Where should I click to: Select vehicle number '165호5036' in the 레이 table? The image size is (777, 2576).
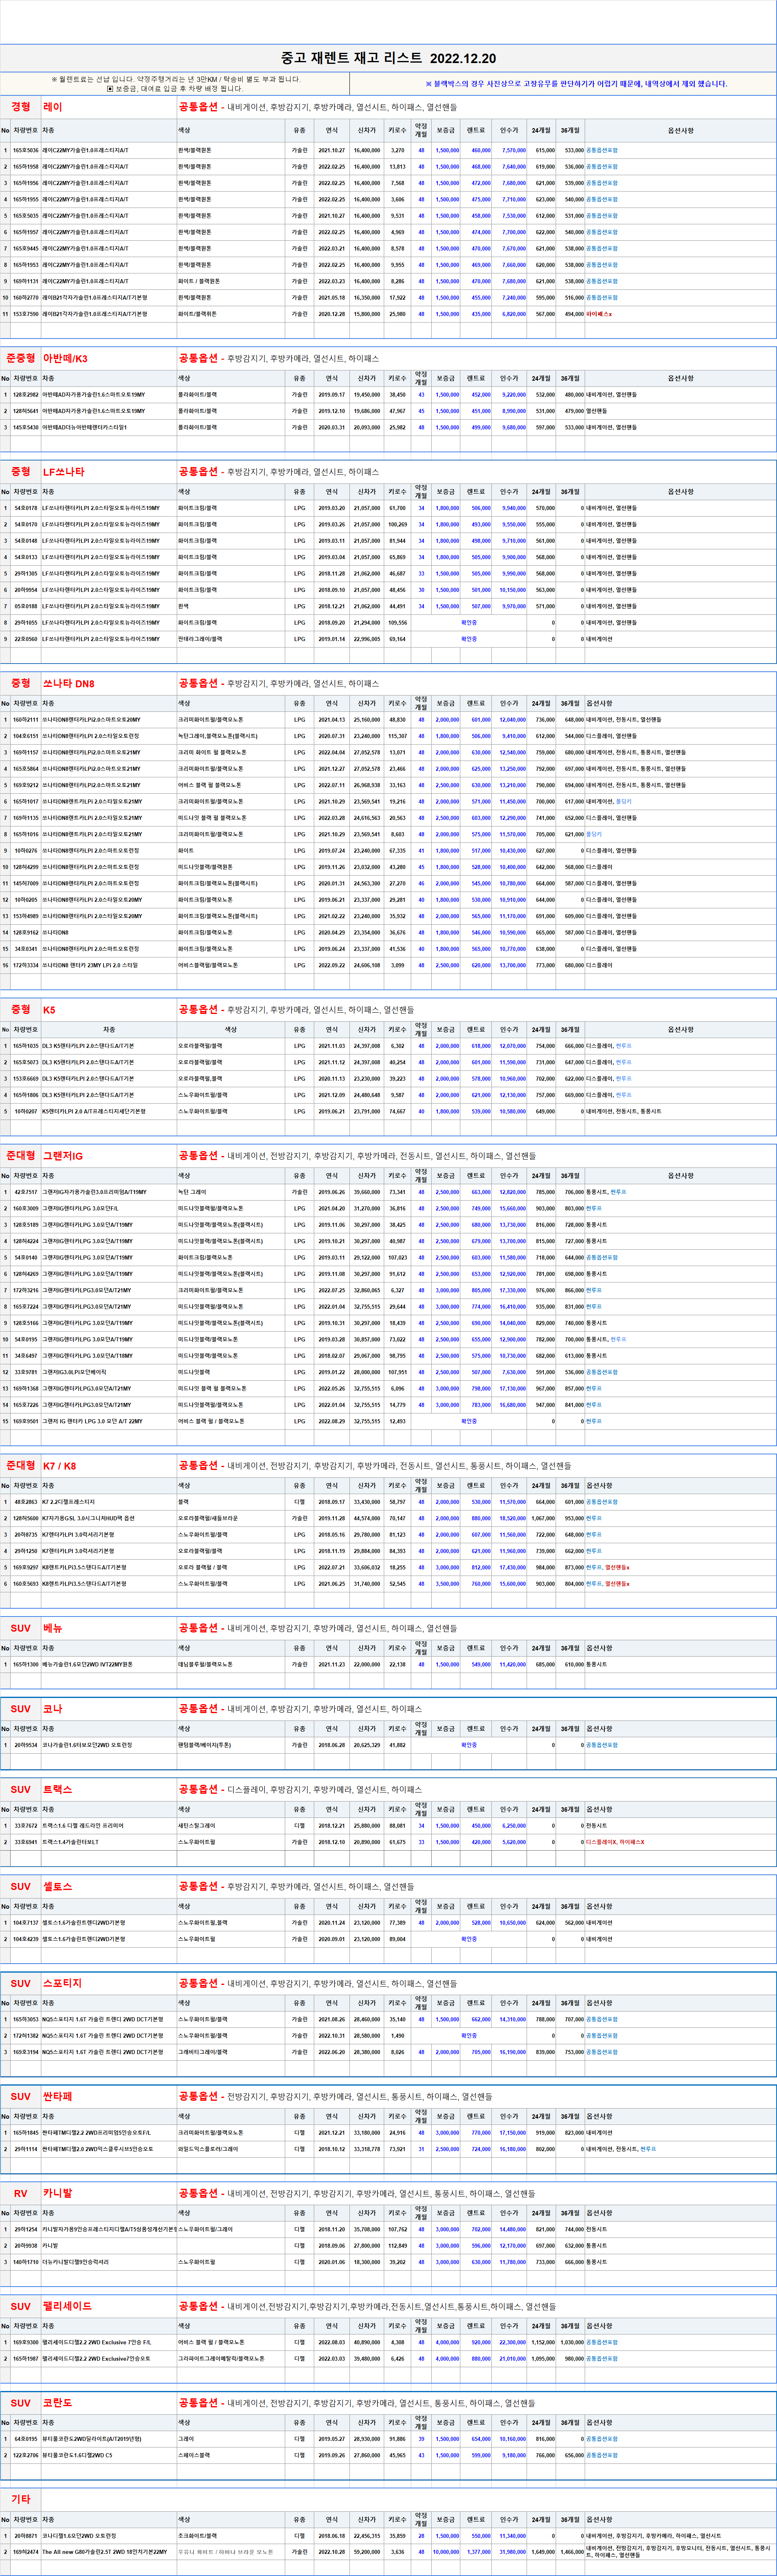26,150
